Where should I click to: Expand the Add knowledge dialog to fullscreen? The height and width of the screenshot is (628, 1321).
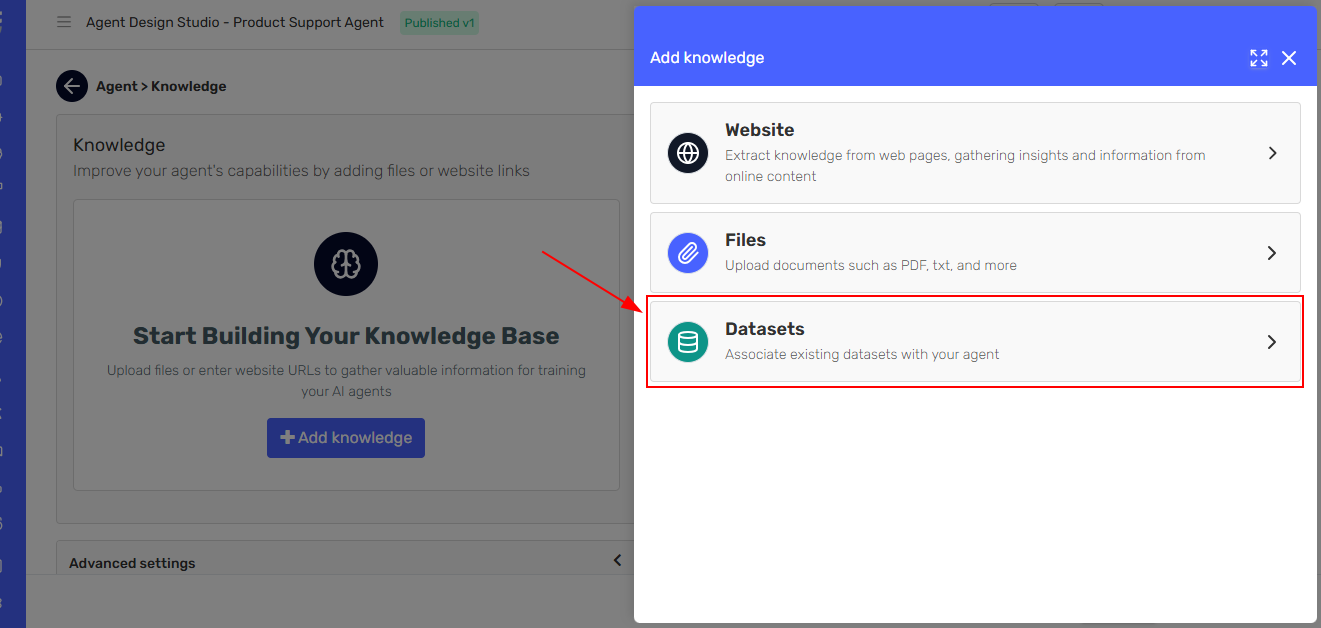click(x=1258, y=58)
